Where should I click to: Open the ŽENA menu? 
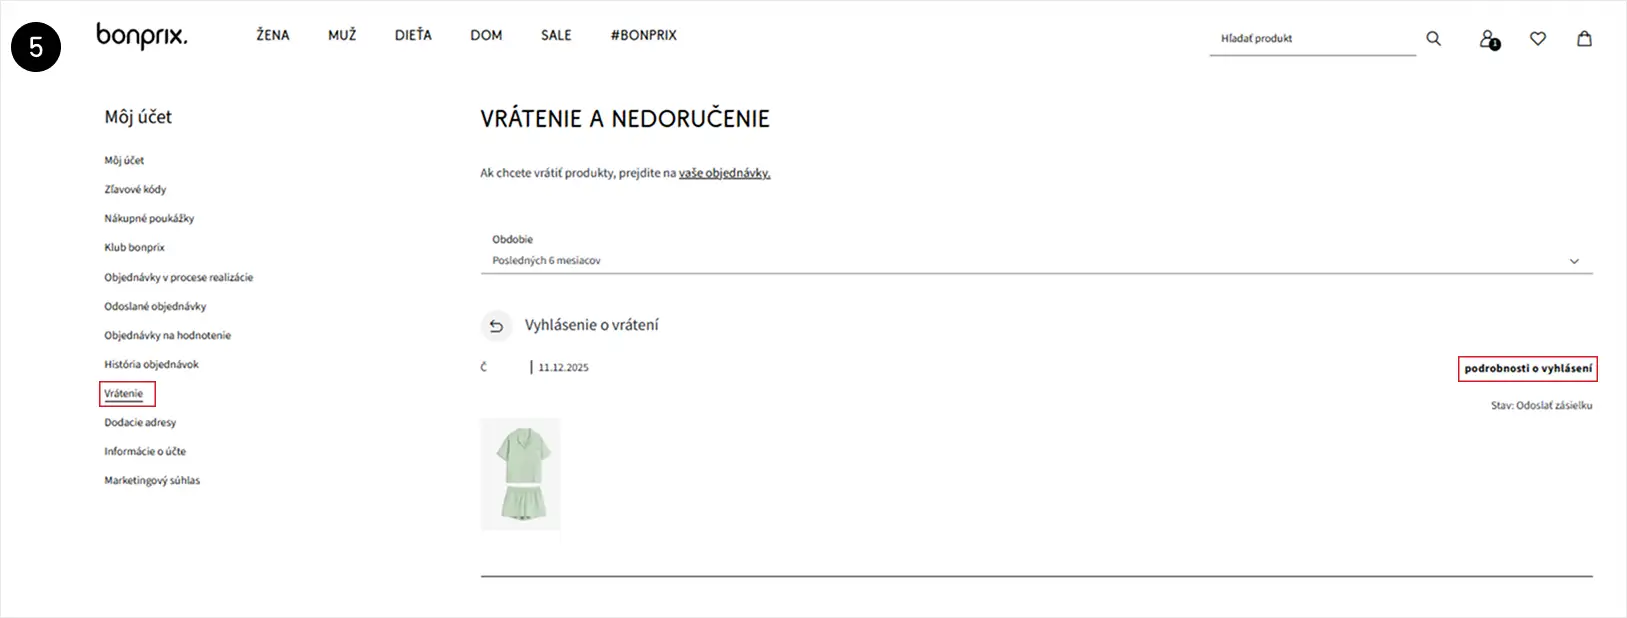pyautogui.click(x=272, y=35)
